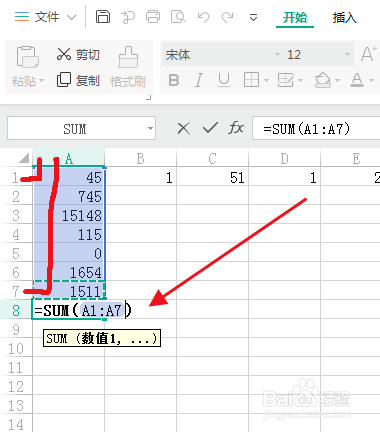Expand the 粘贴 dropdown arrow
The image size is (380, 432).
coord(42,81)
